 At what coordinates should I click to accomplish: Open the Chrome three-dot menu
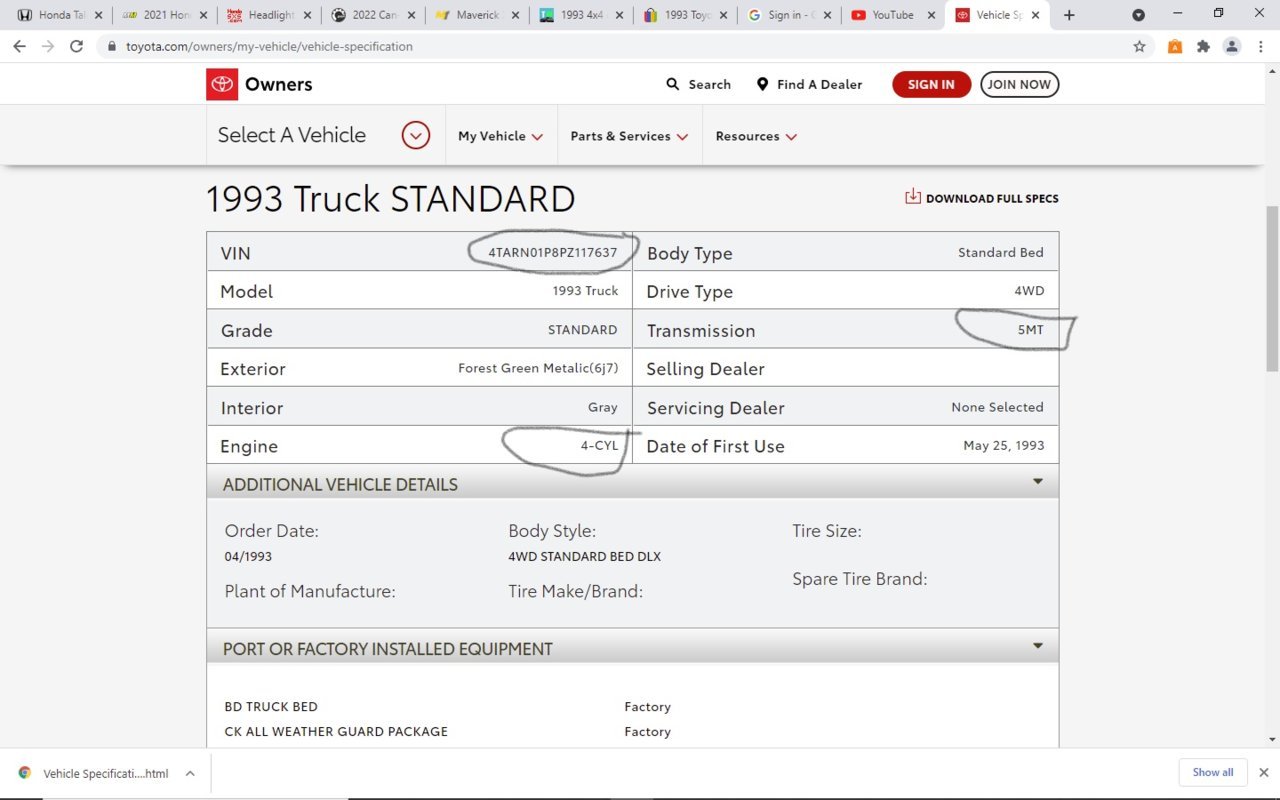click(x=1260, y=46)
